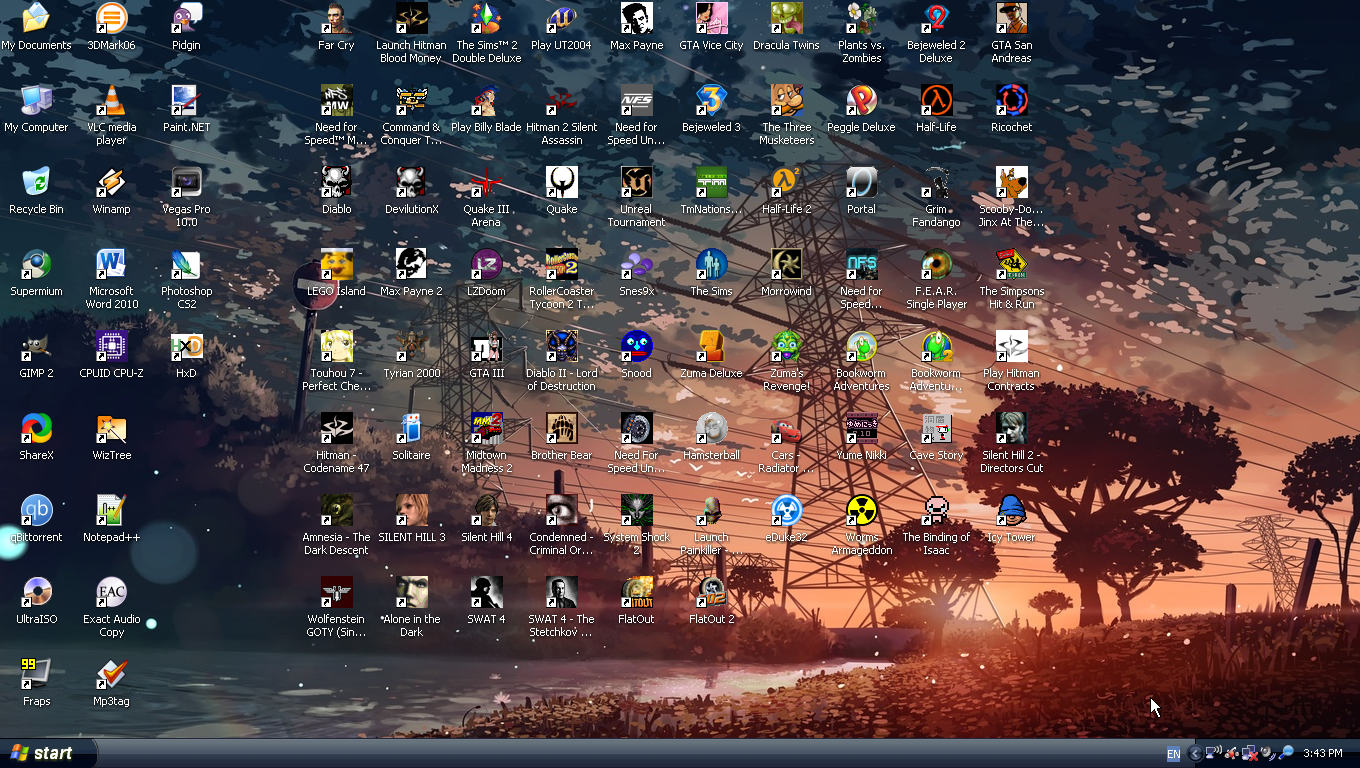Launch the Supermium browser icon
This screenshot has height=768, width=1360.
click(x=36, y=264)
